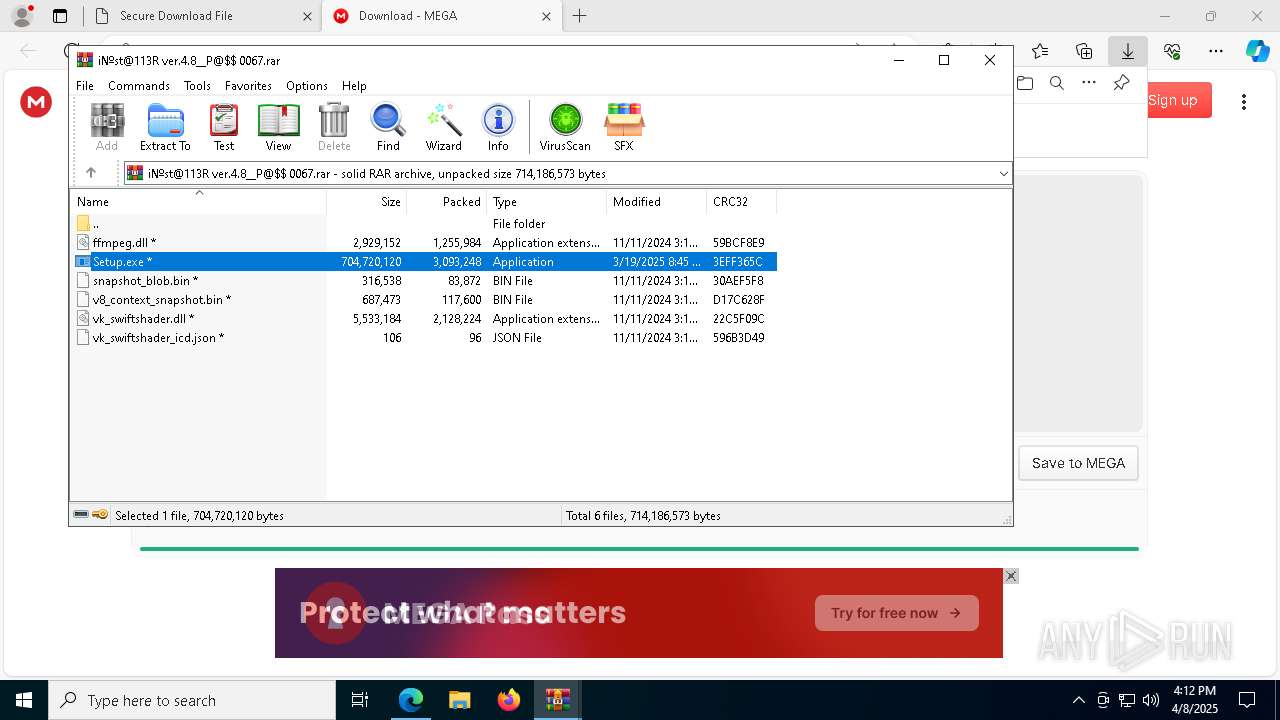Open the Favorites menu

(248, 86)
